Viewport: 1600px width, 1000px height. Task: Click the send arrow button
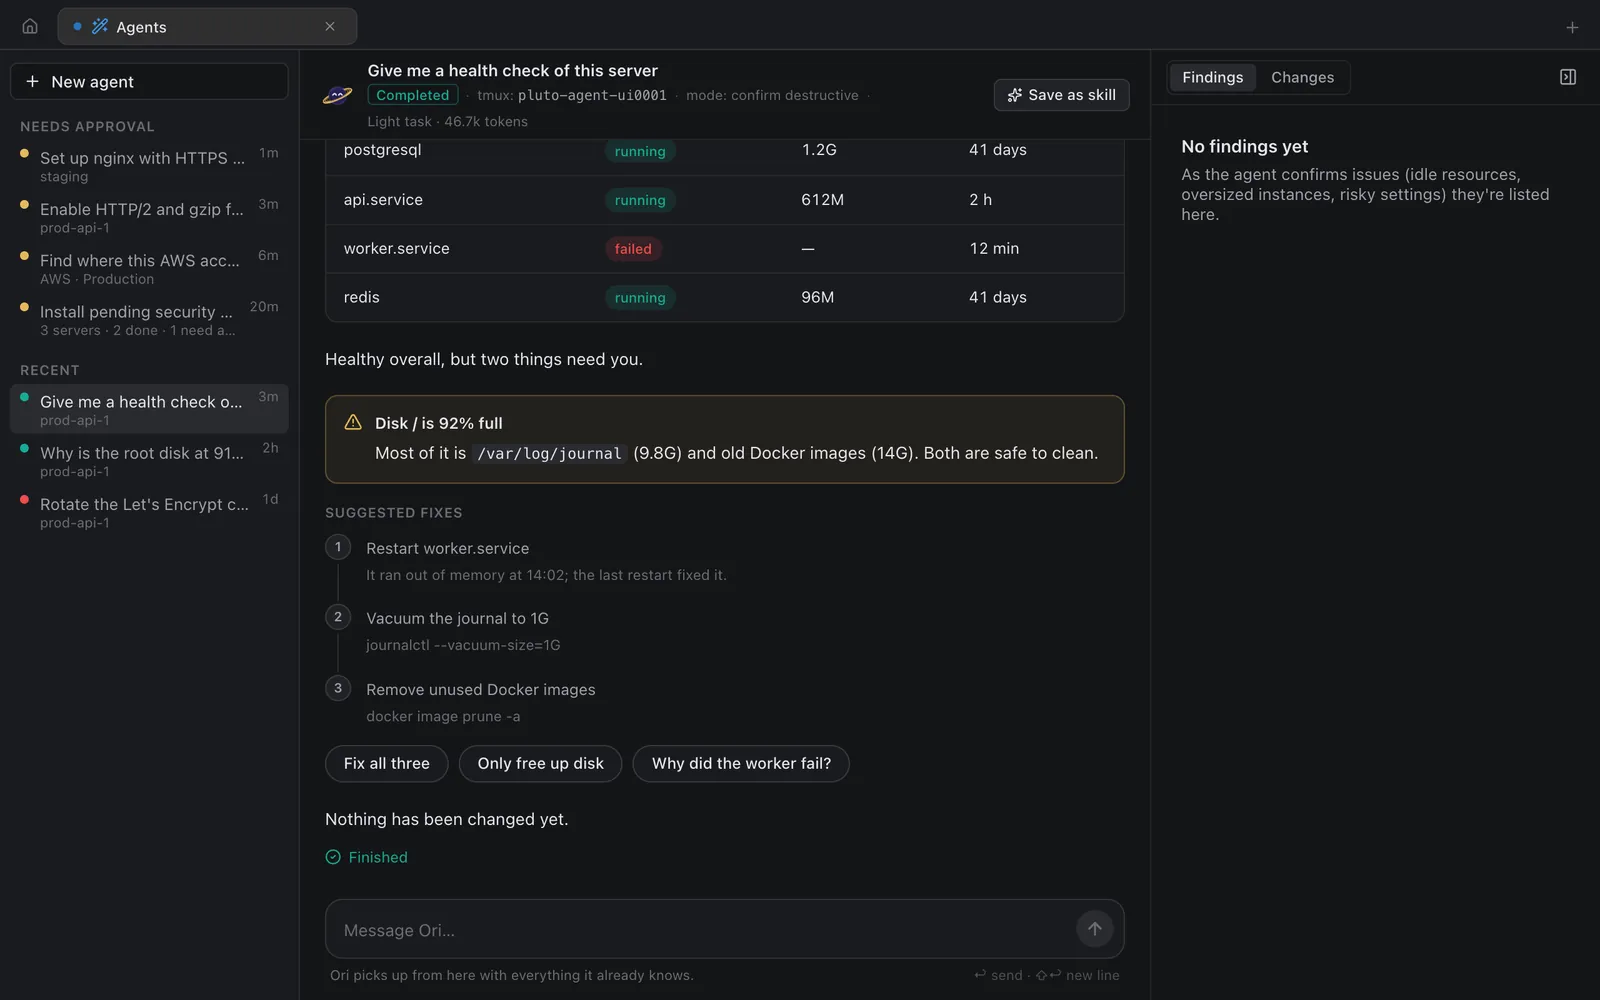click(x=1095, y=929)
